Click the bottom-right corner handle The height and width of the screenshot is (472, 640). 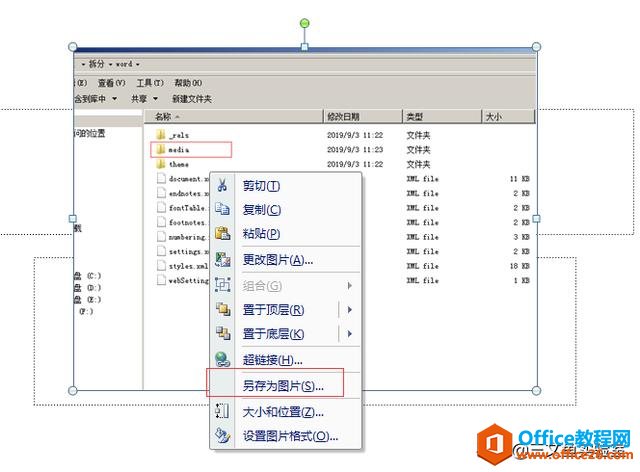click(x=536, y=391)
